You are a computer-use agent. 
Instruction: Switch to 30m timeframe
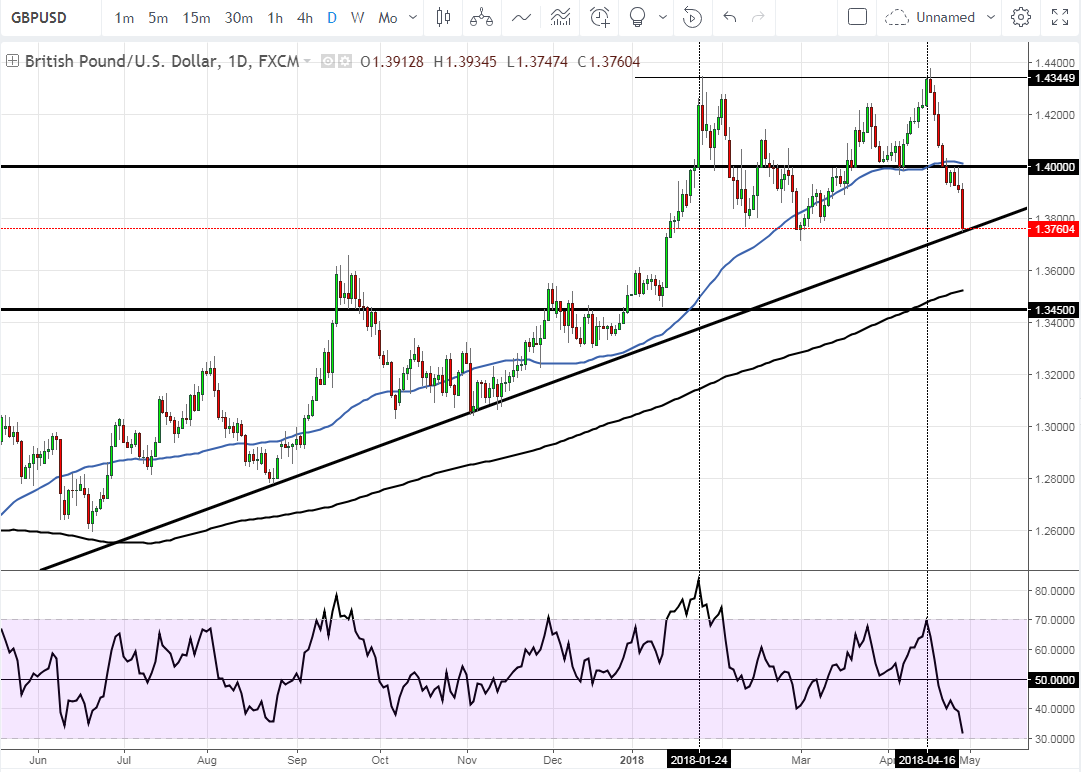[239, 18]
